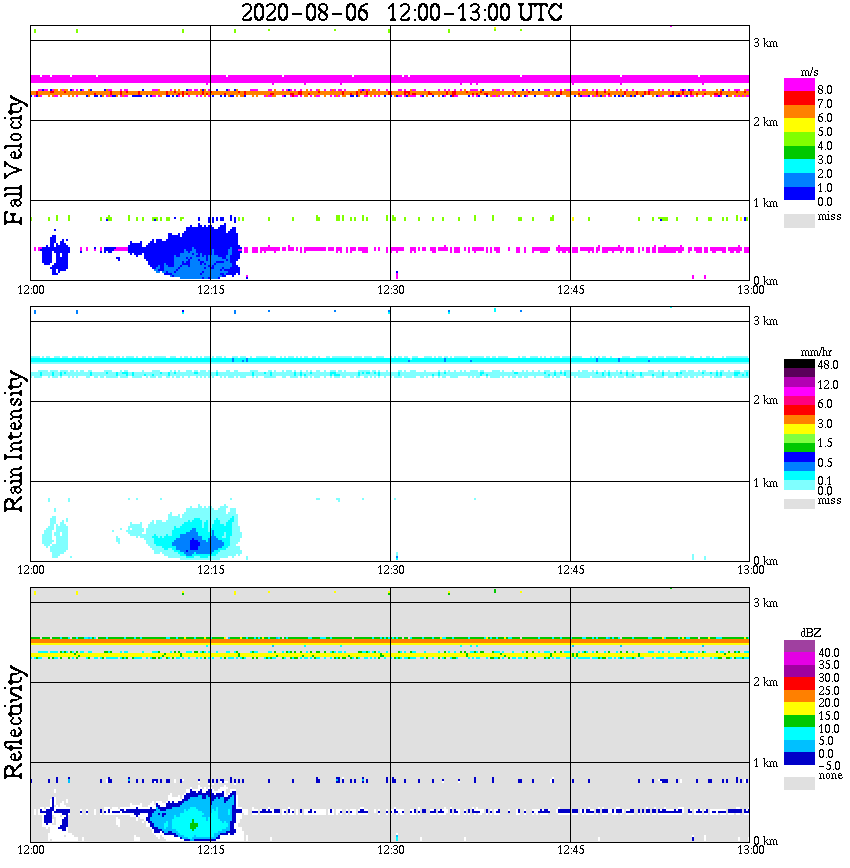The width and height of the screenshot is (850, 868).
Task: Click the black 48.0 mm/hr legend swatch
Action: 799,364
